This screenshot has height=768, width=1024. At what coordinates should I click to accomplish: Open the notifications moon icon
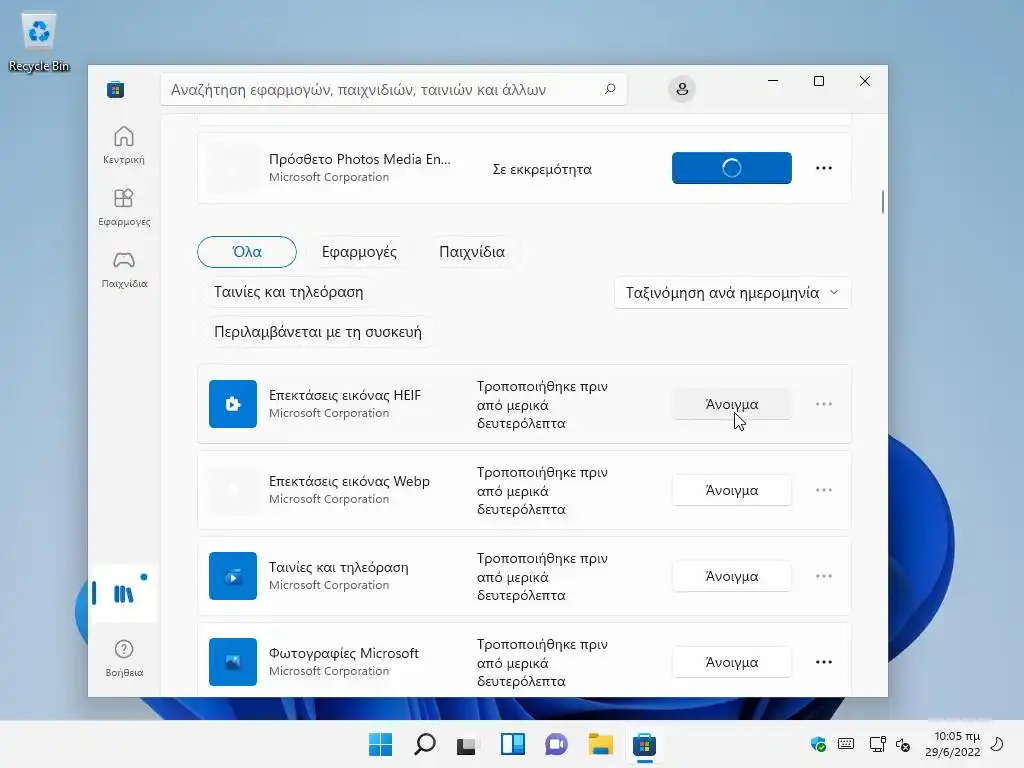997,744
